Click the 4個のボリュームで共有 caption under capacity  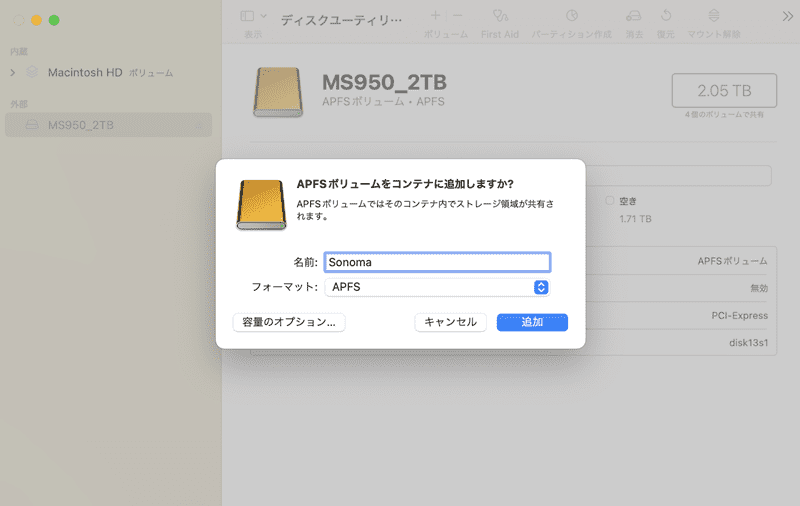(724, 115)
